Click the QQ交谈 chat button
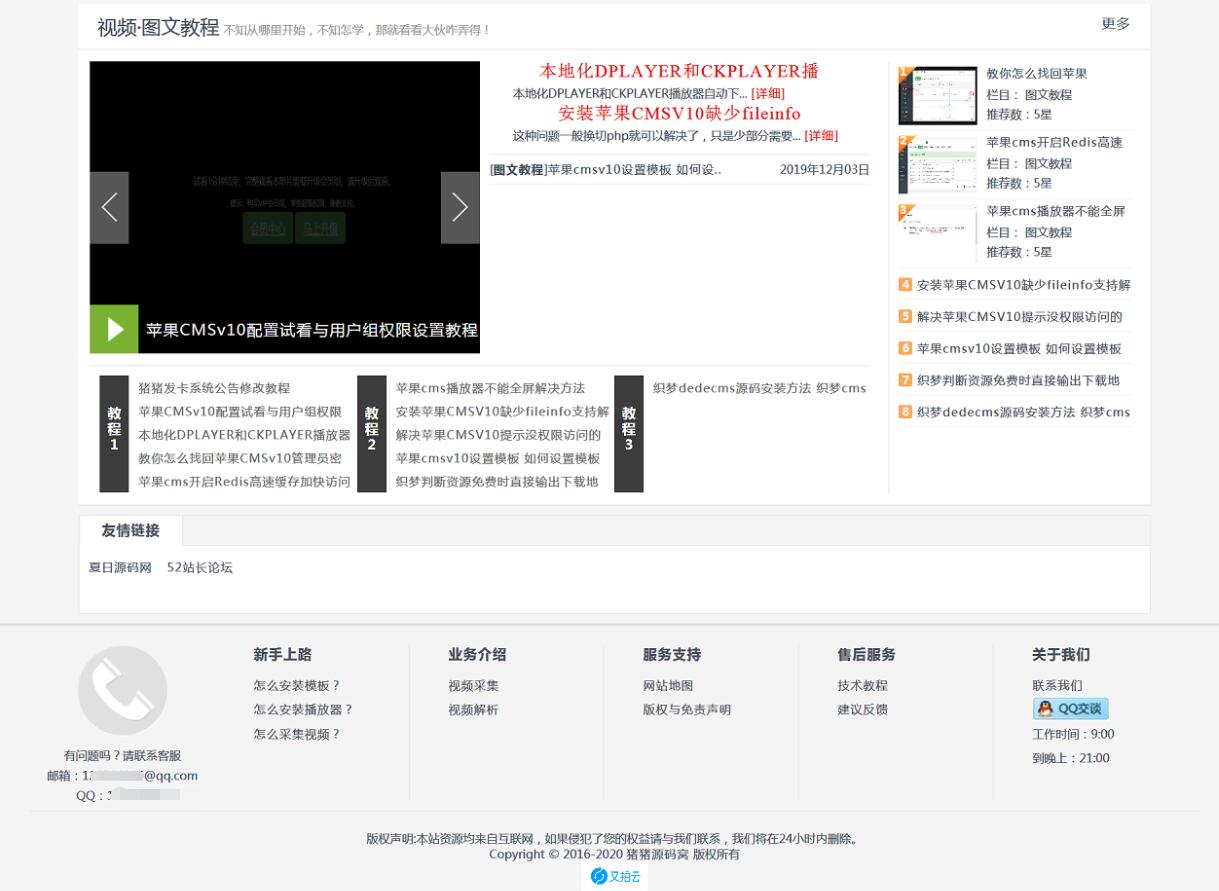 [x=1070, y=709]
